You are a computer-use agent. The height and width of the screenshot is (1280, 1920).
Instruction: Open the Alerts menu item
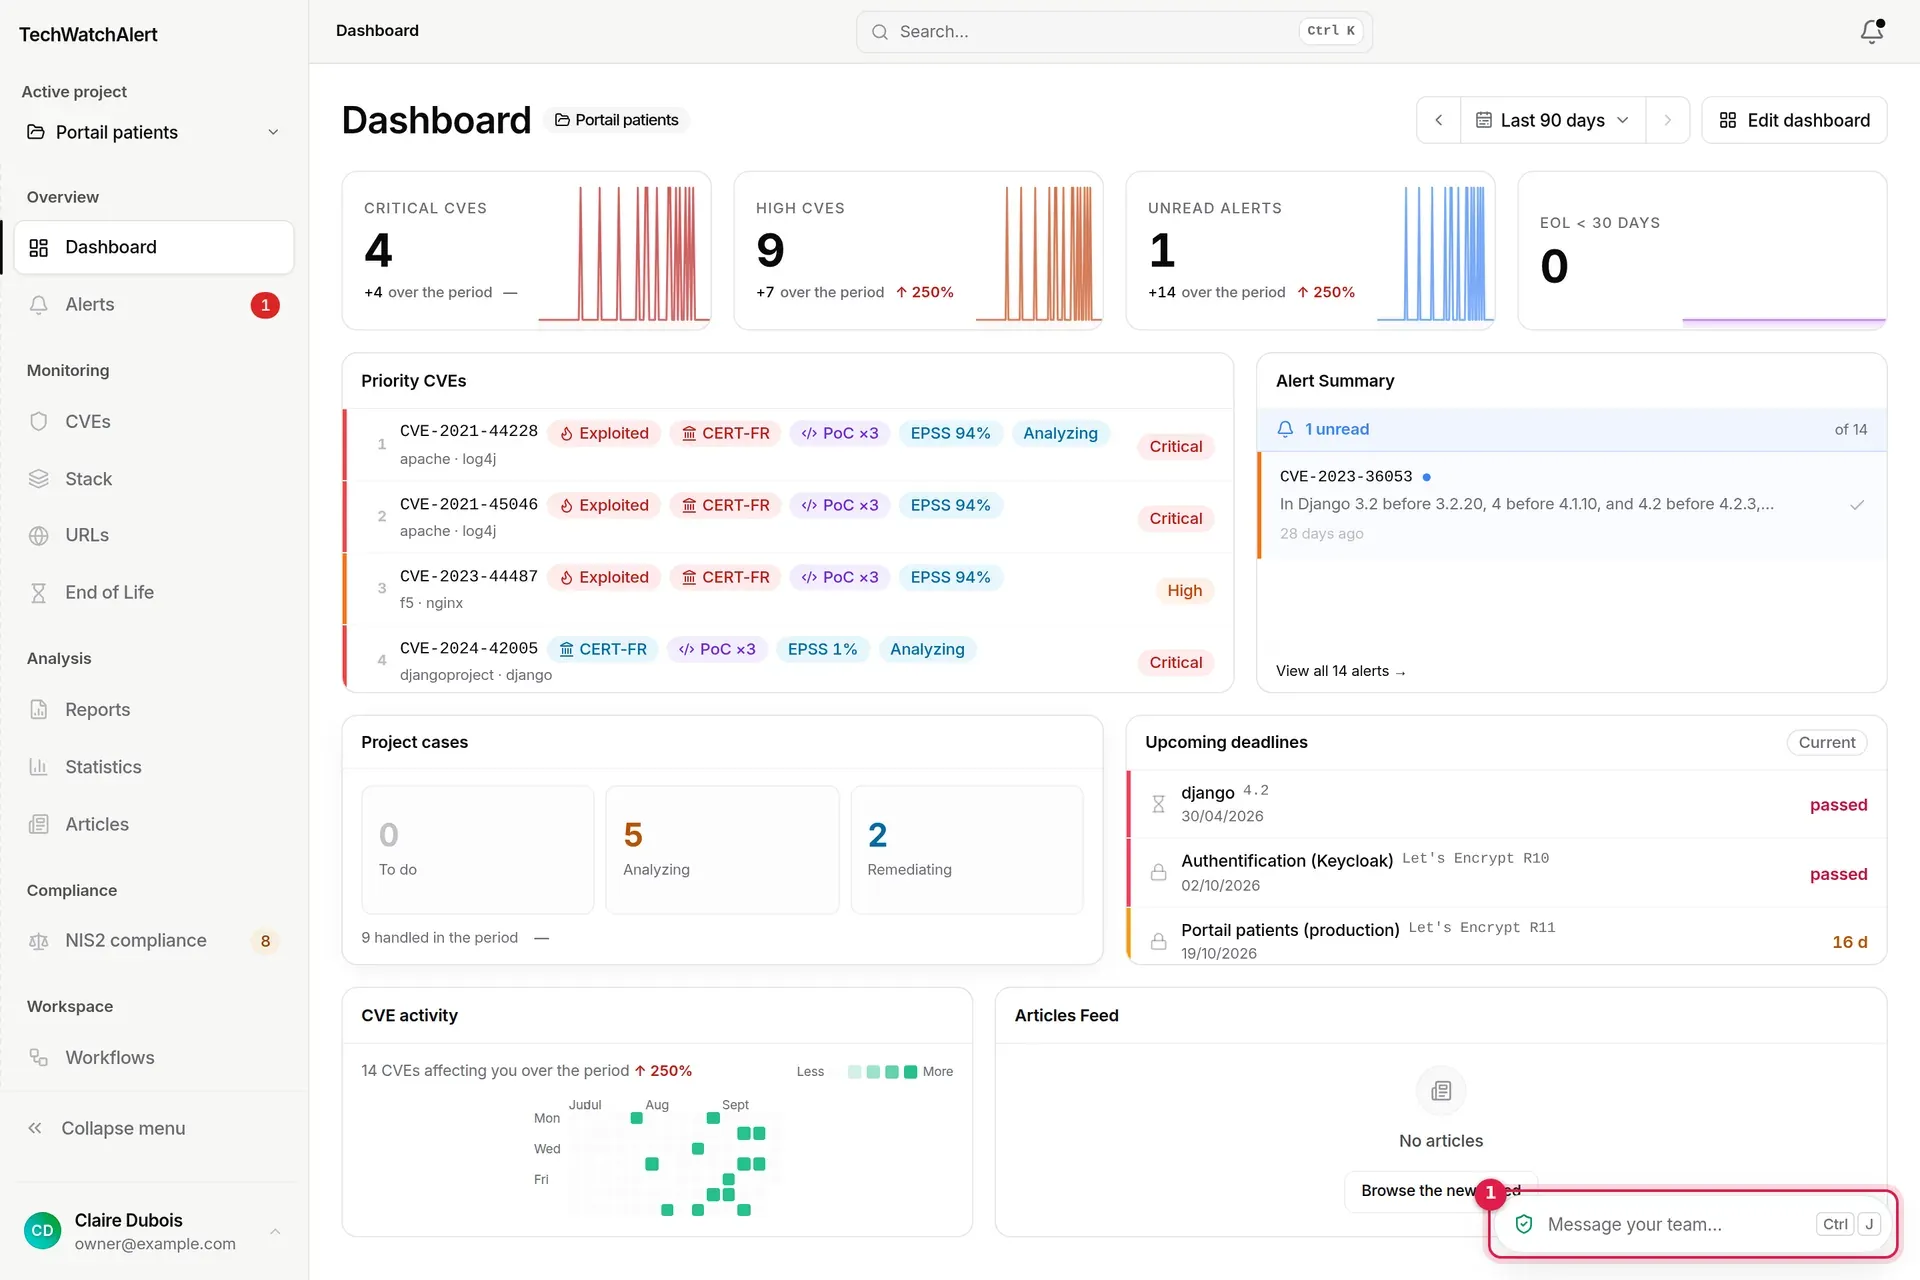click(x=154, y=305)
